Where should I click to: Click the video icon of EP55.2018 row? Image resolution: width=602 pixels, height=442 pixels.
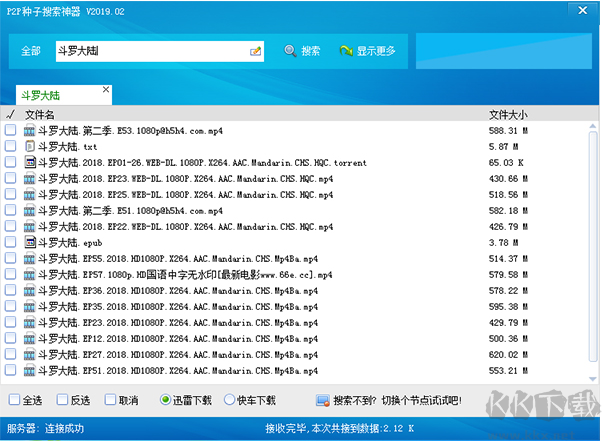30,258
